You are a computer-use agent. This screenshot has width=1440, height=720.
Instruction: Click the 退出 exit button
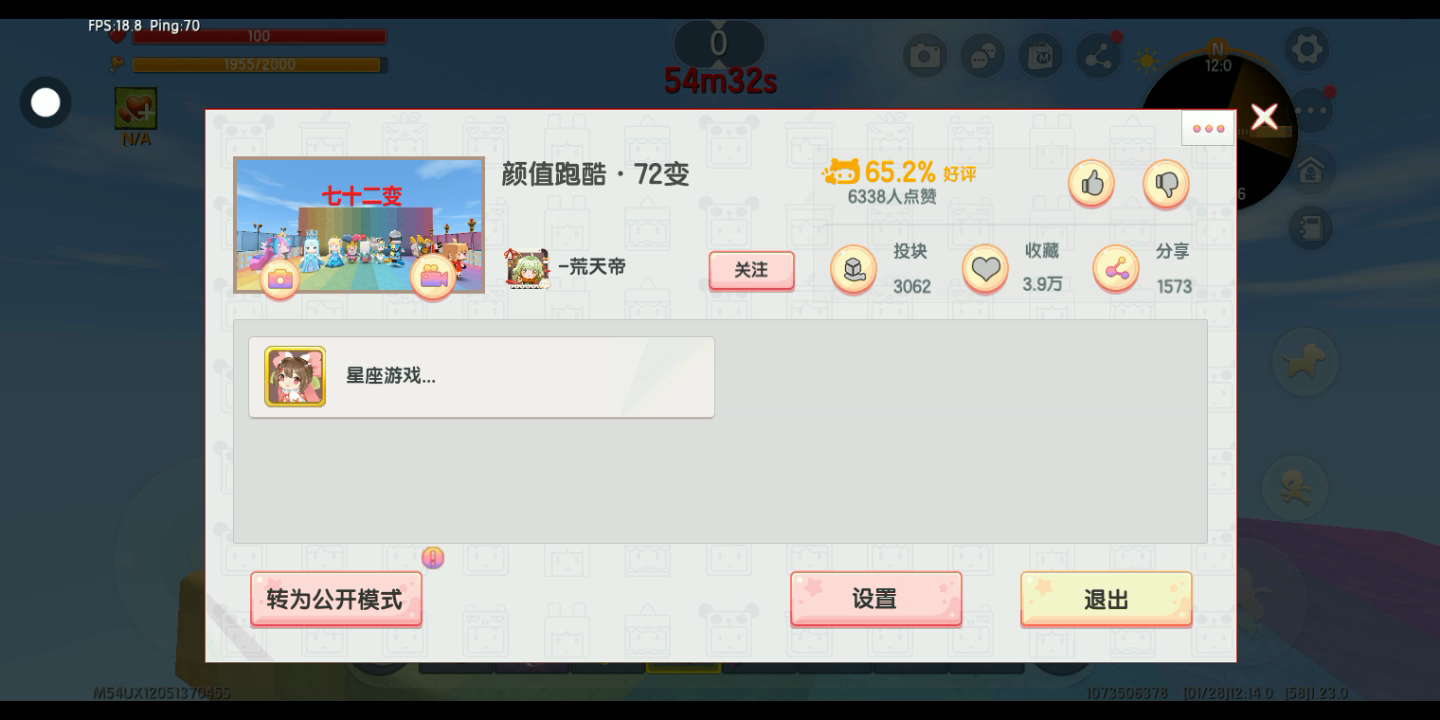(1106, 599)
